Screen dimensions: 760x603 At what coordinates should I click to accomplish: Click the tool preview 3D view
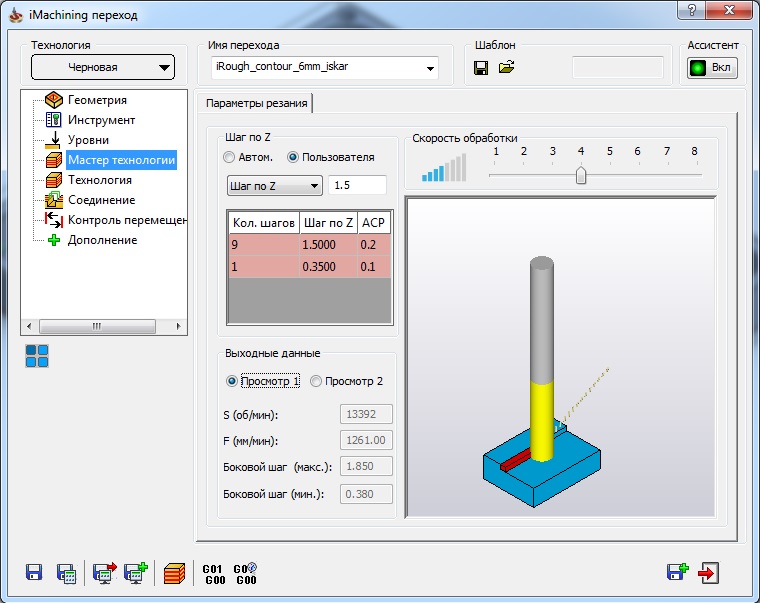coord(560,358)
